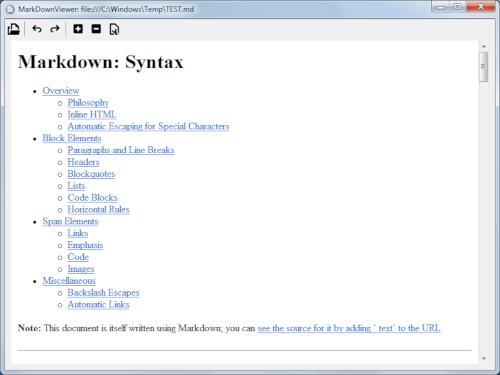Follow the Automatic Links link
This screenshot has width=500, height=375.
pos(98,305)
